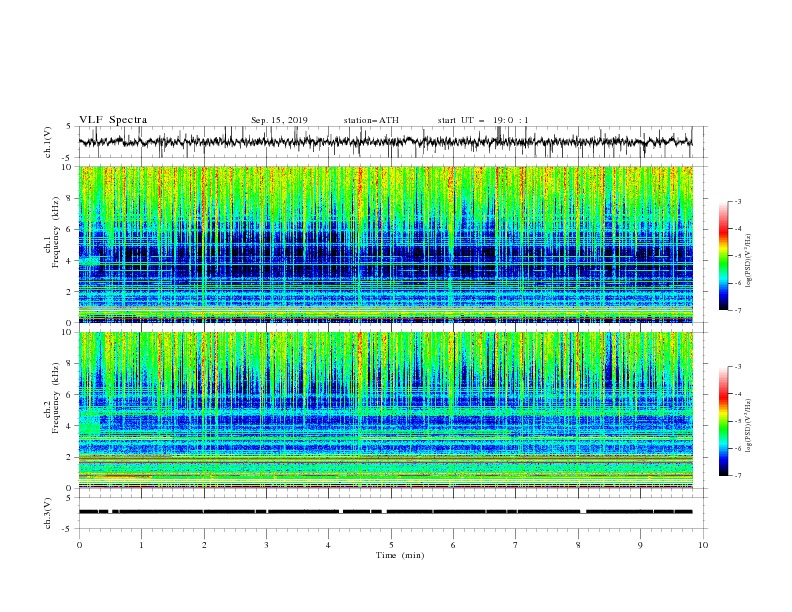Image resolution: width=792 pixels, height=612 pixels.
Task: Click the "10" kHz tick of ch.1 spectrogram
Action: [x=69, y=167]
